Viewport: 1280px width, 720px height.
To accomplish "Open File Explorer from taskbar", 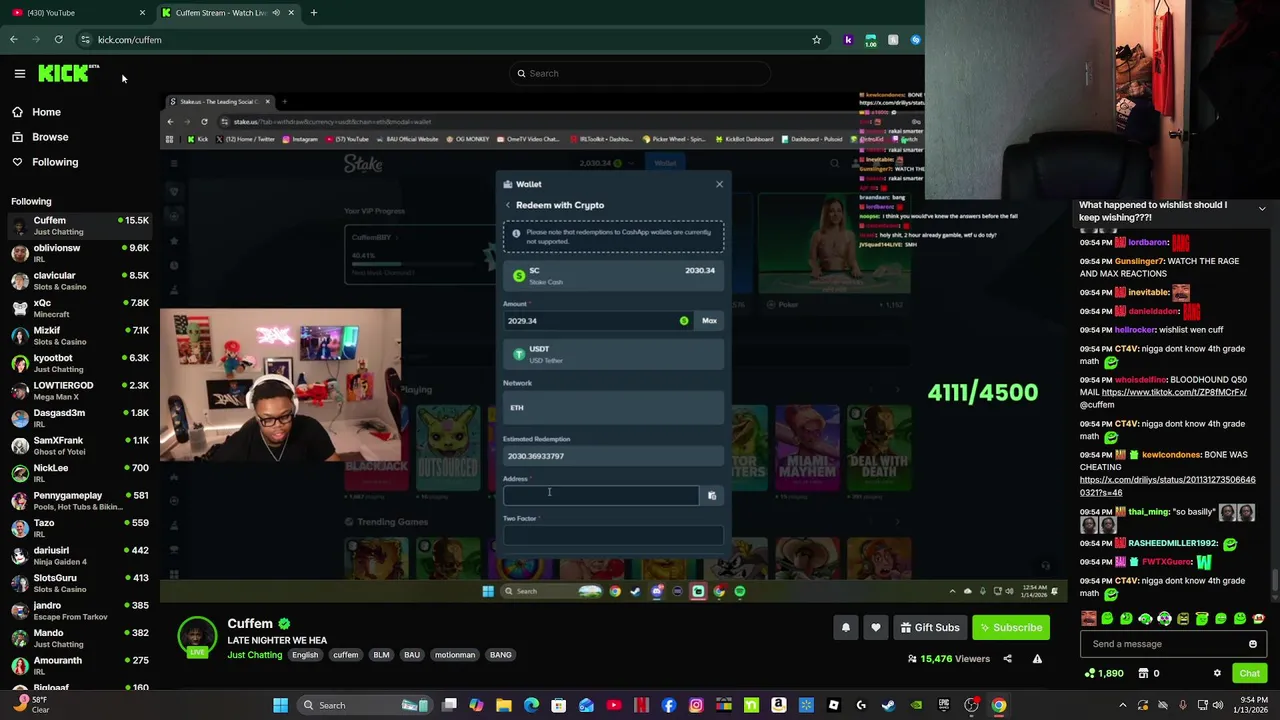I will pyautogui.click(x=504, y=705).
